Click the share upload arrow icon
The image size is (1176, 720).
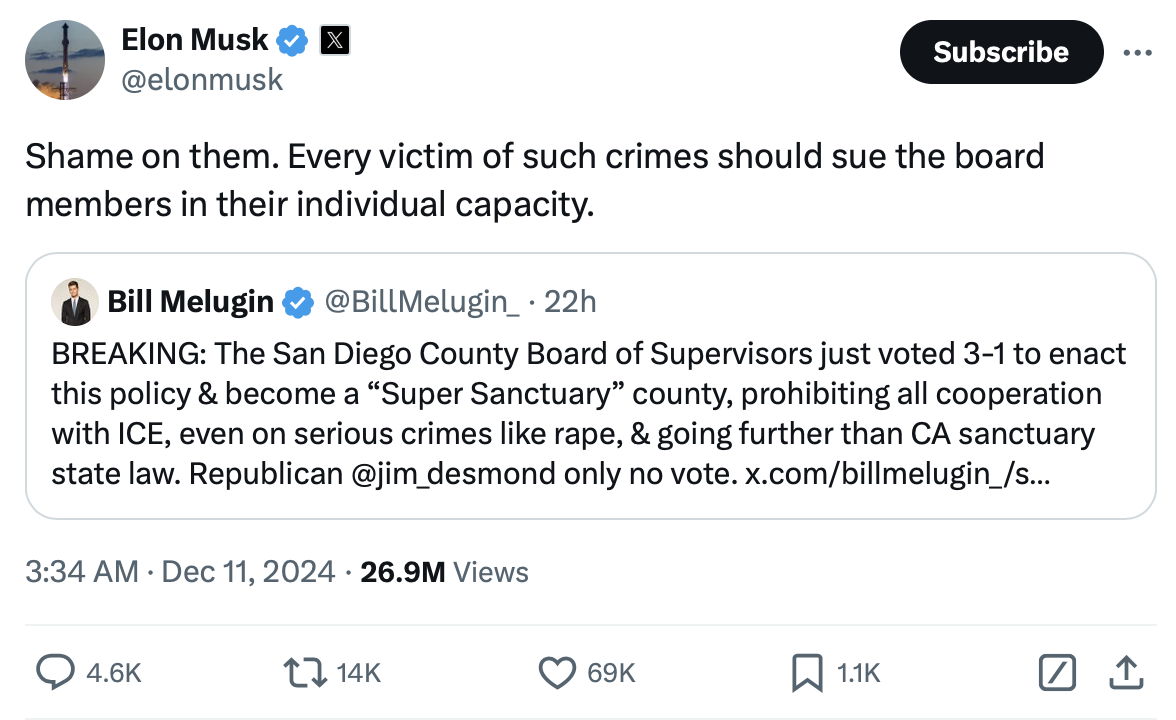1125,673
